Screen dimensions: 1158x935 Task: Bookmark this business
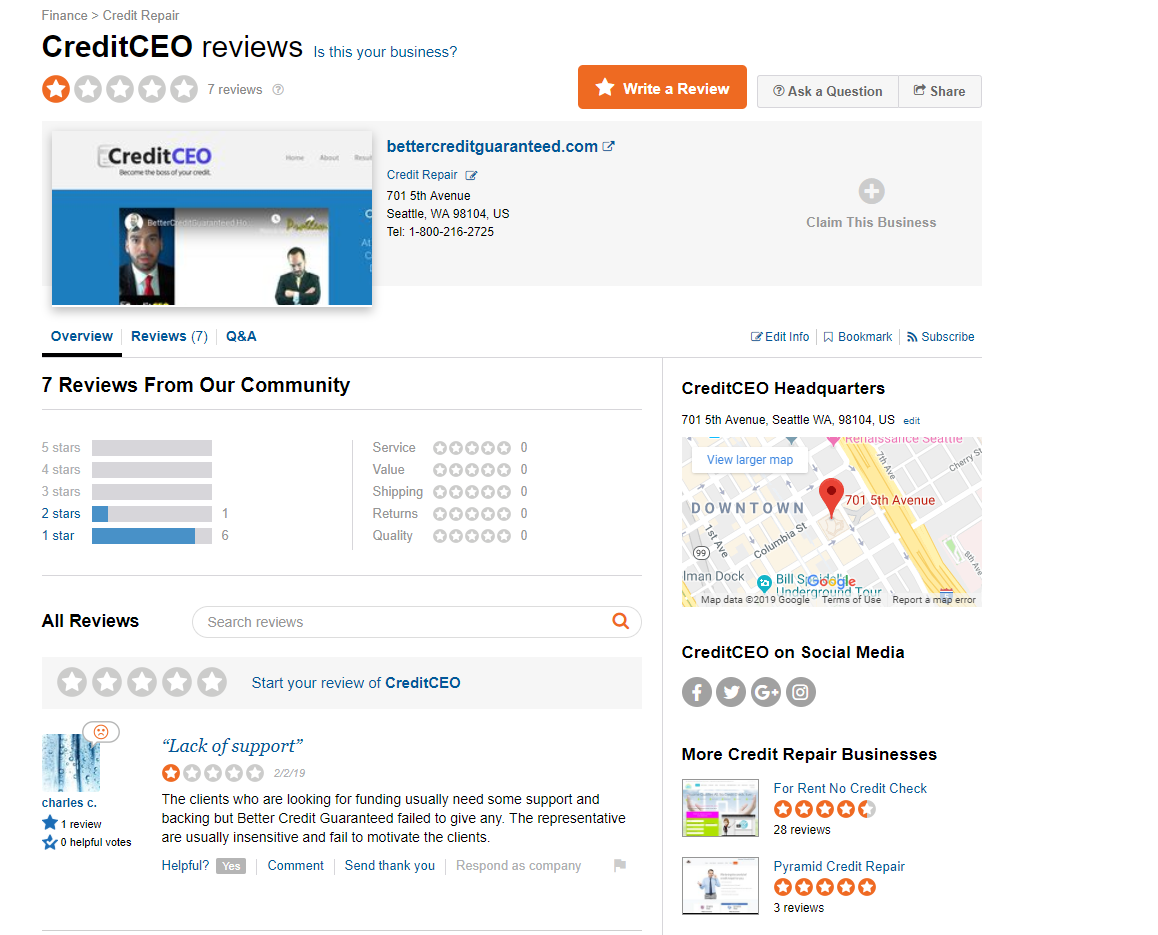point(857,337)
